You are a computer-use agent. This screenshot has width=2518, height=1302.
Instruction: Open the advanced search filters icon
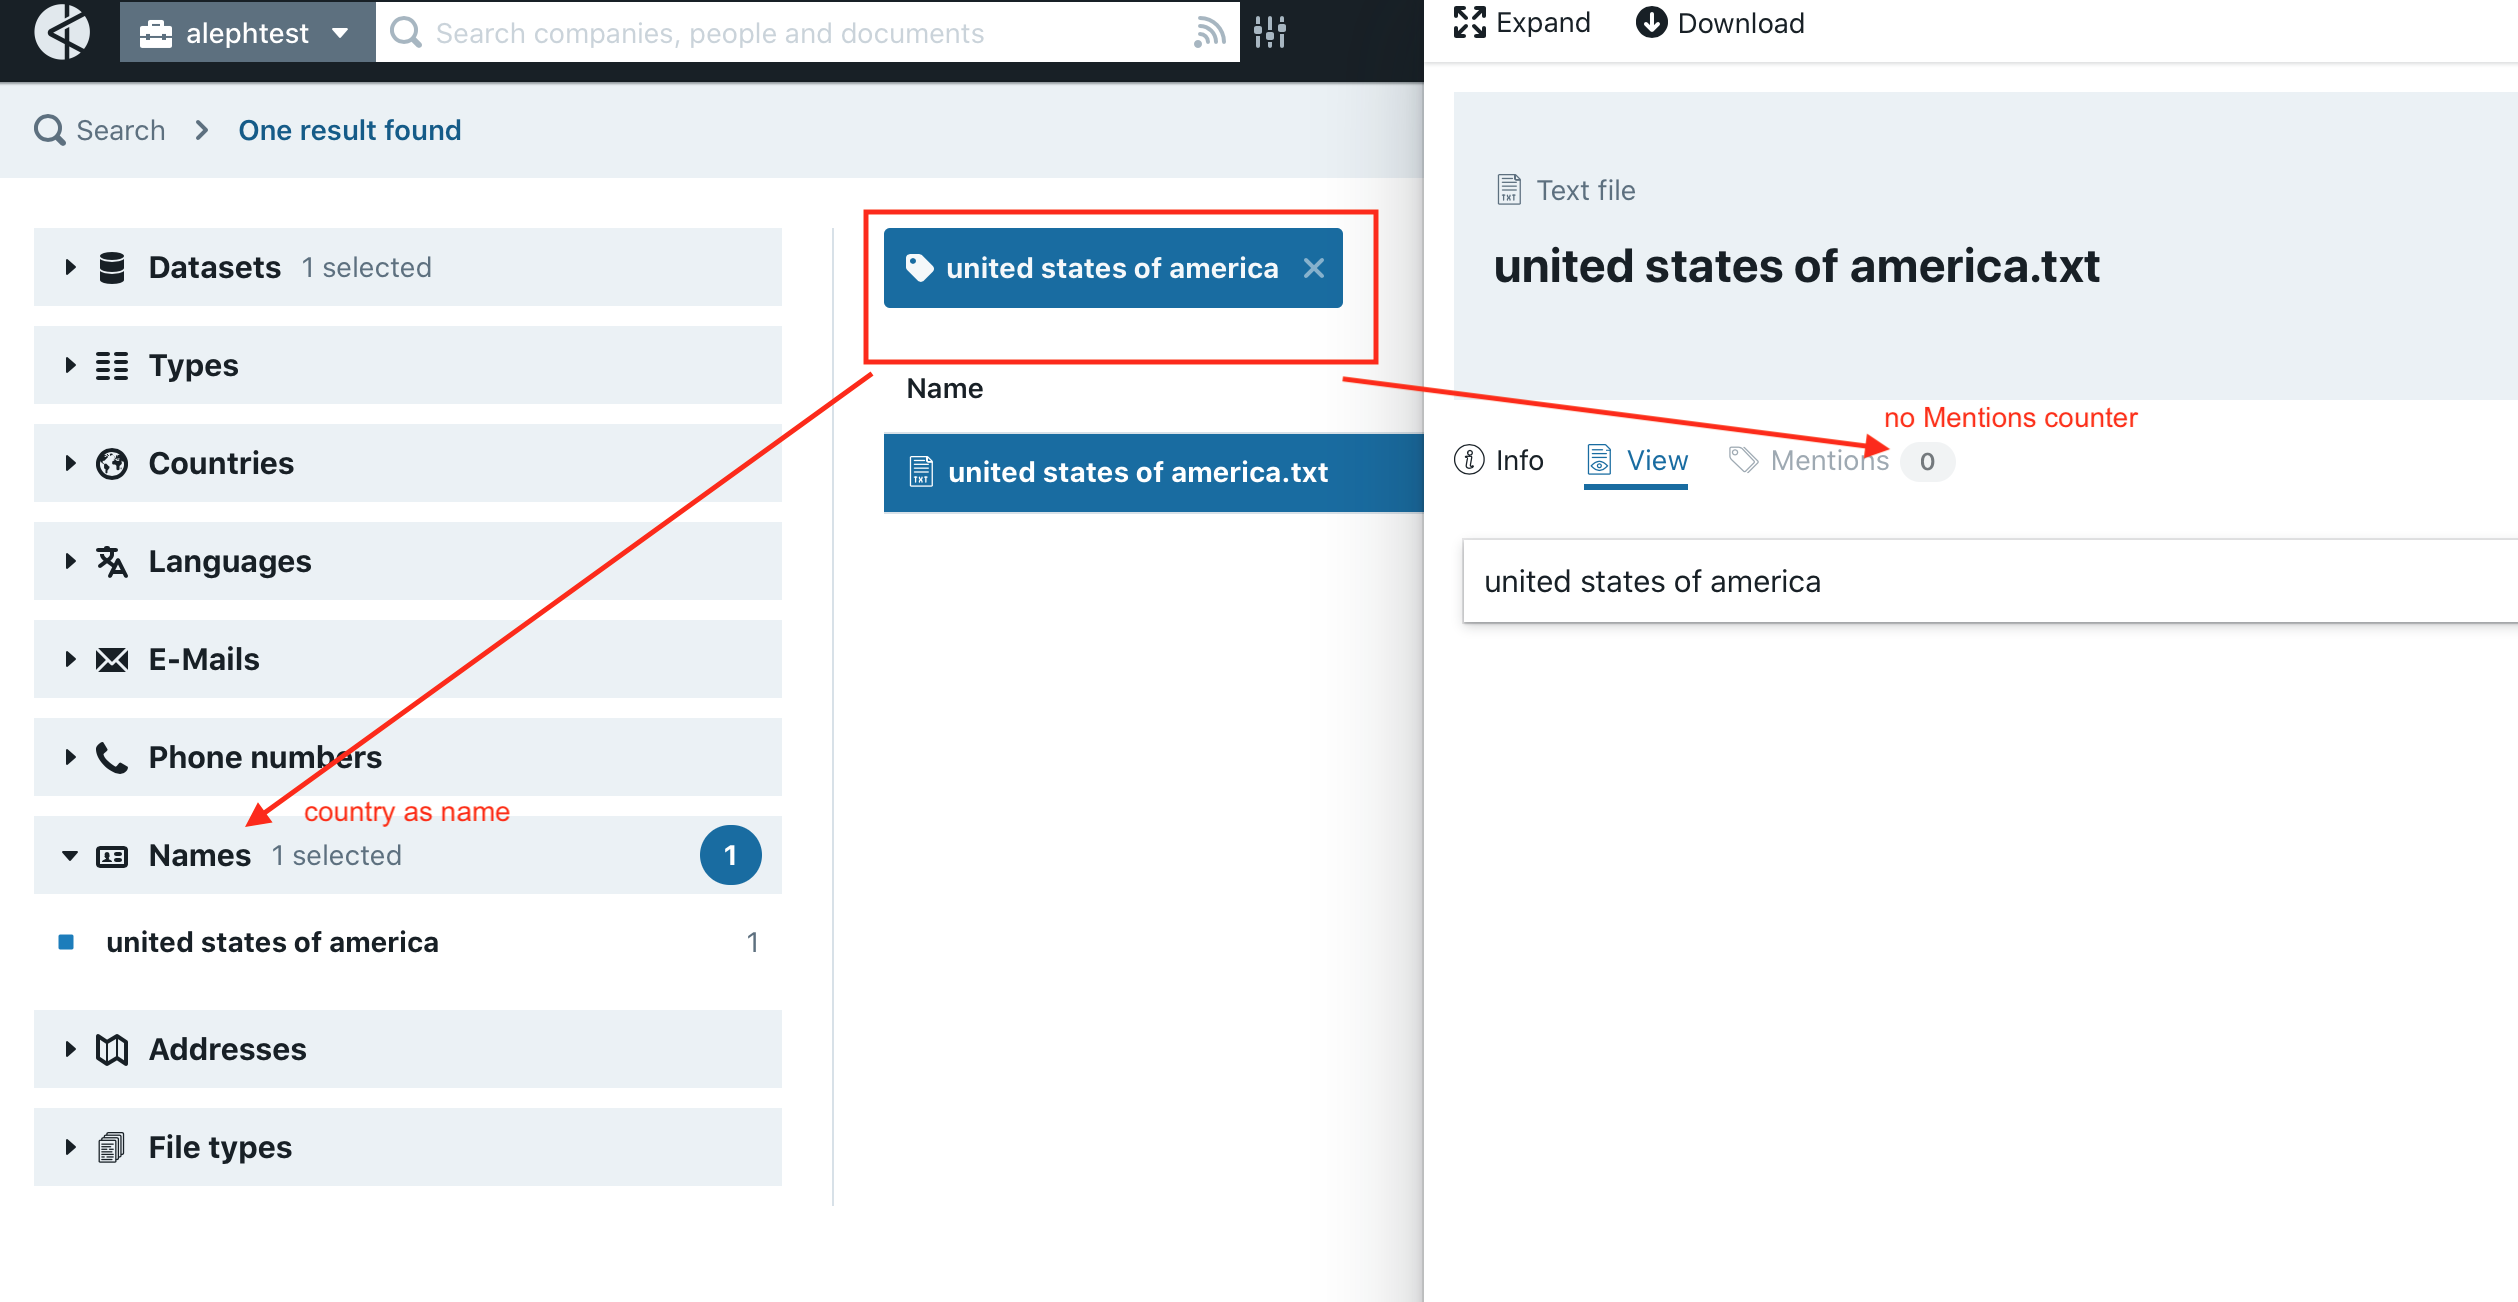1269,32
